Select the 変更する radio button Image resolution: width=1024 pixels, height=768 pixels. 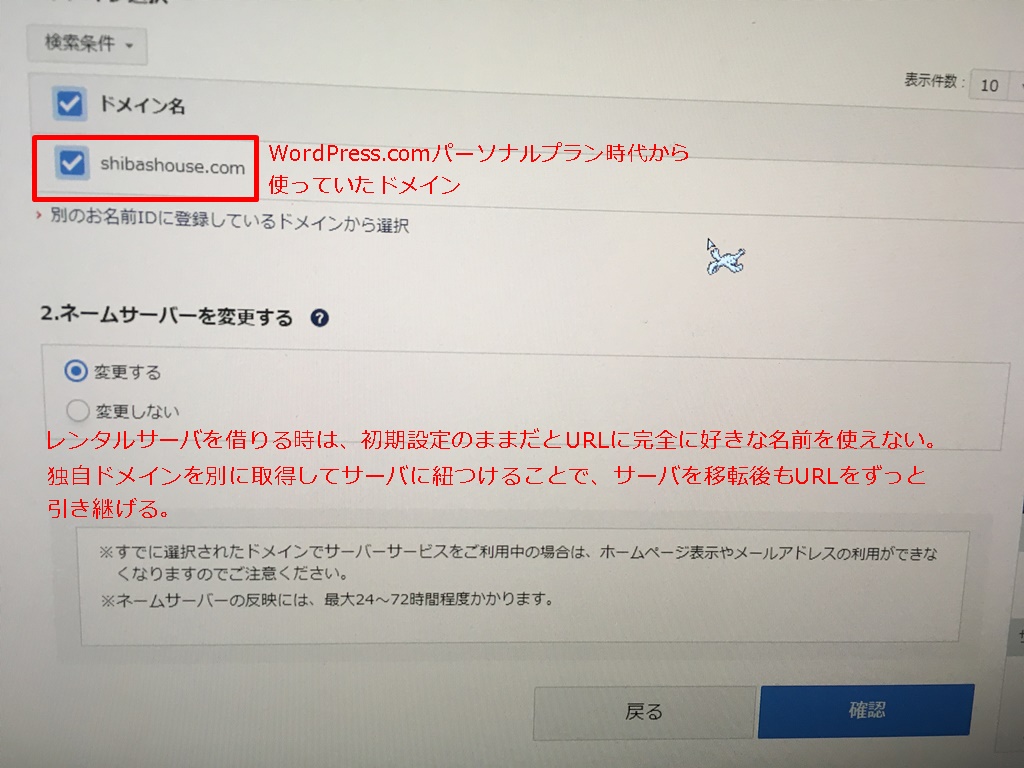point(76,371)
